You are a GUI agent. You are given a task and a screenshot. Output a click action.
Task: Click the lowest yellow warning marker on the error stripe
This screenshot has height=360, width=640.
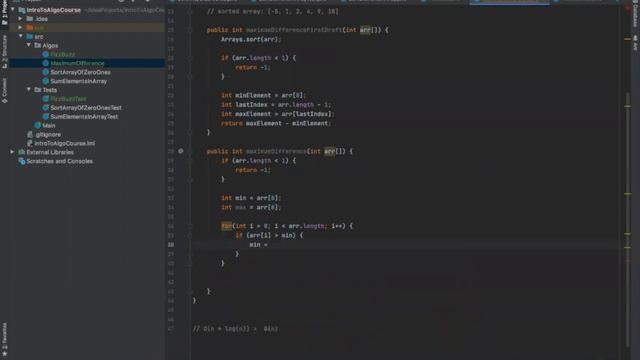(x=628, y=247)
